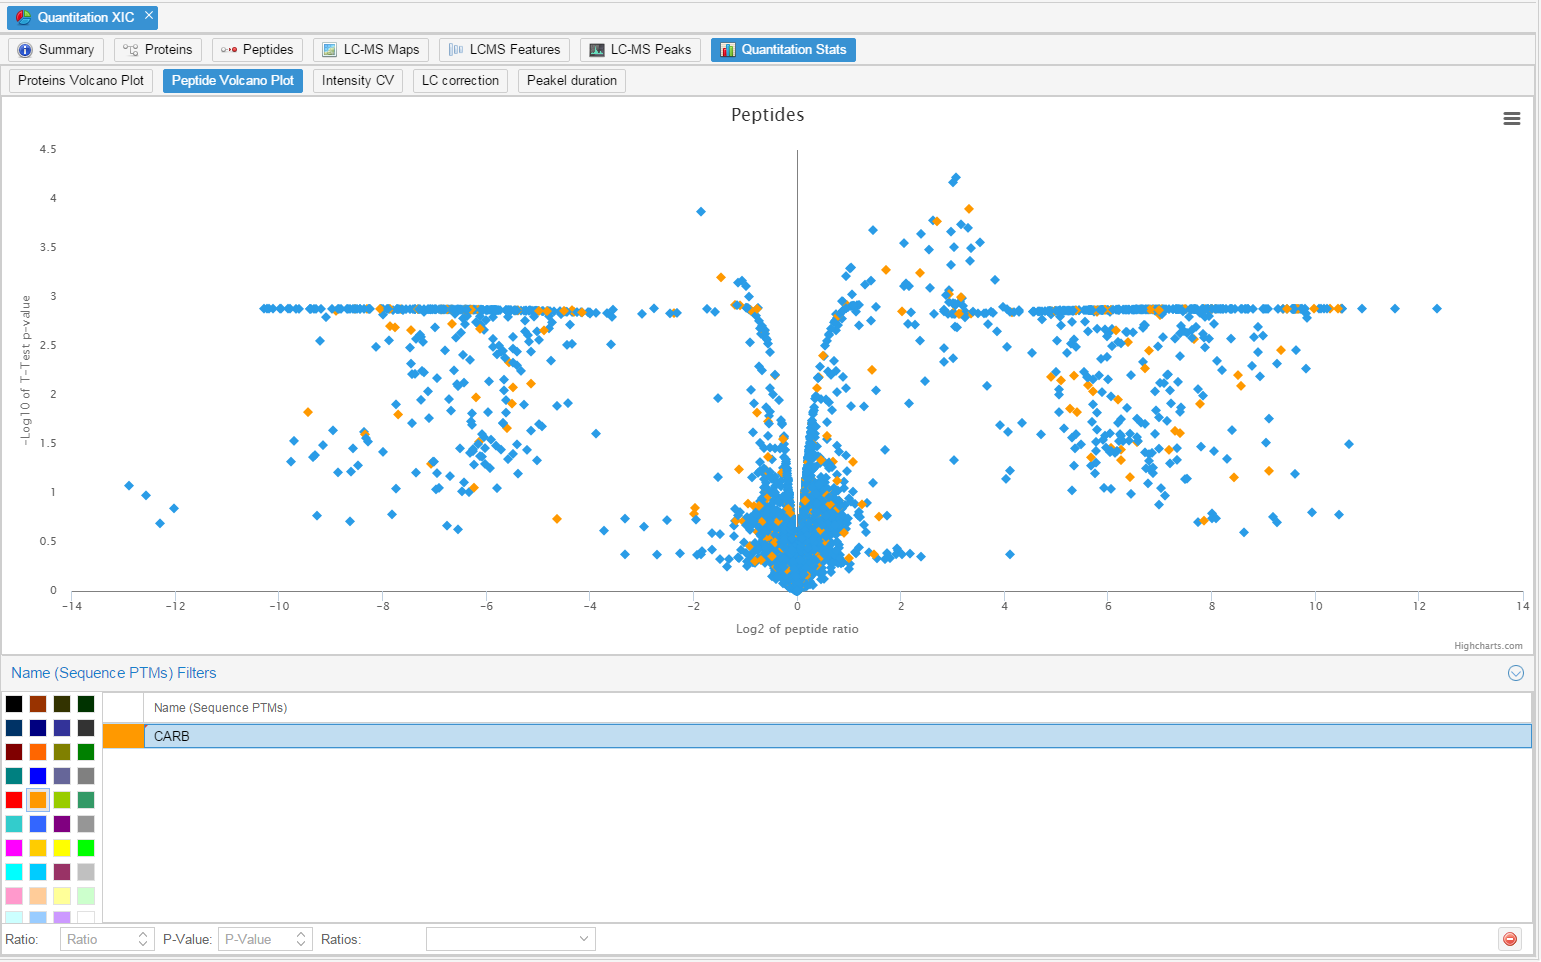
Task: Pick the red color swatch
Action: (14, 800)
